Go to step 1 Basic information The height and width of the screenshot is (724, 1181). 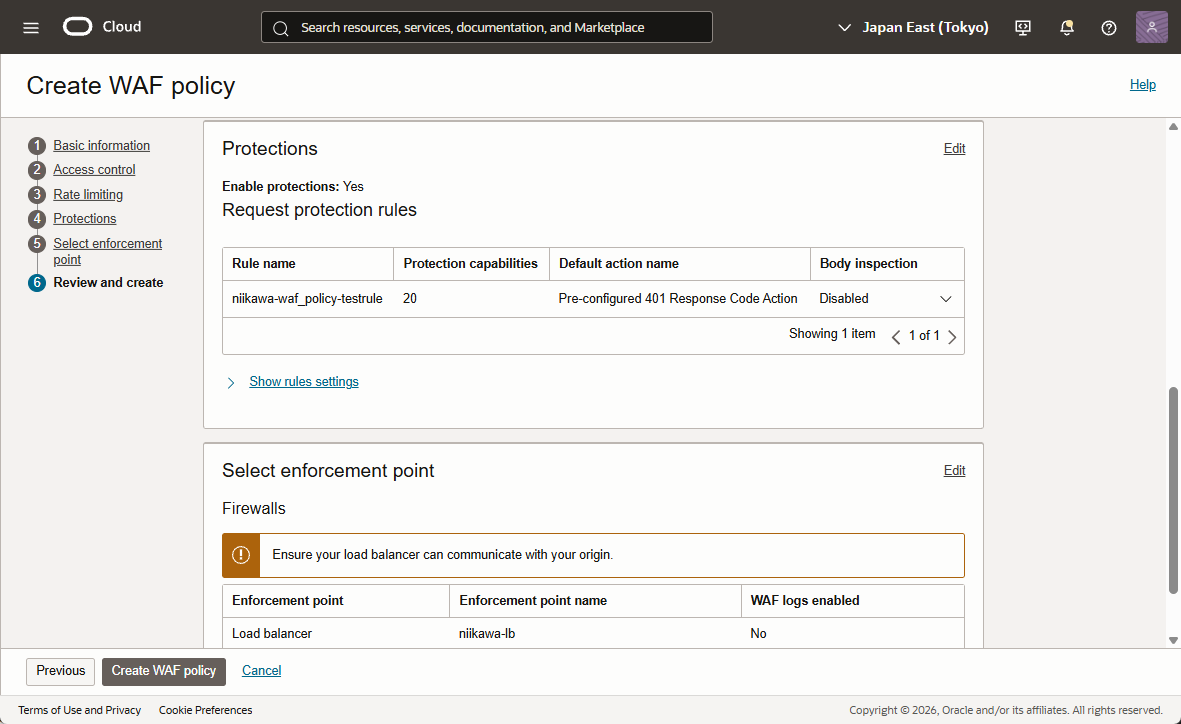(x=101, y=146)
